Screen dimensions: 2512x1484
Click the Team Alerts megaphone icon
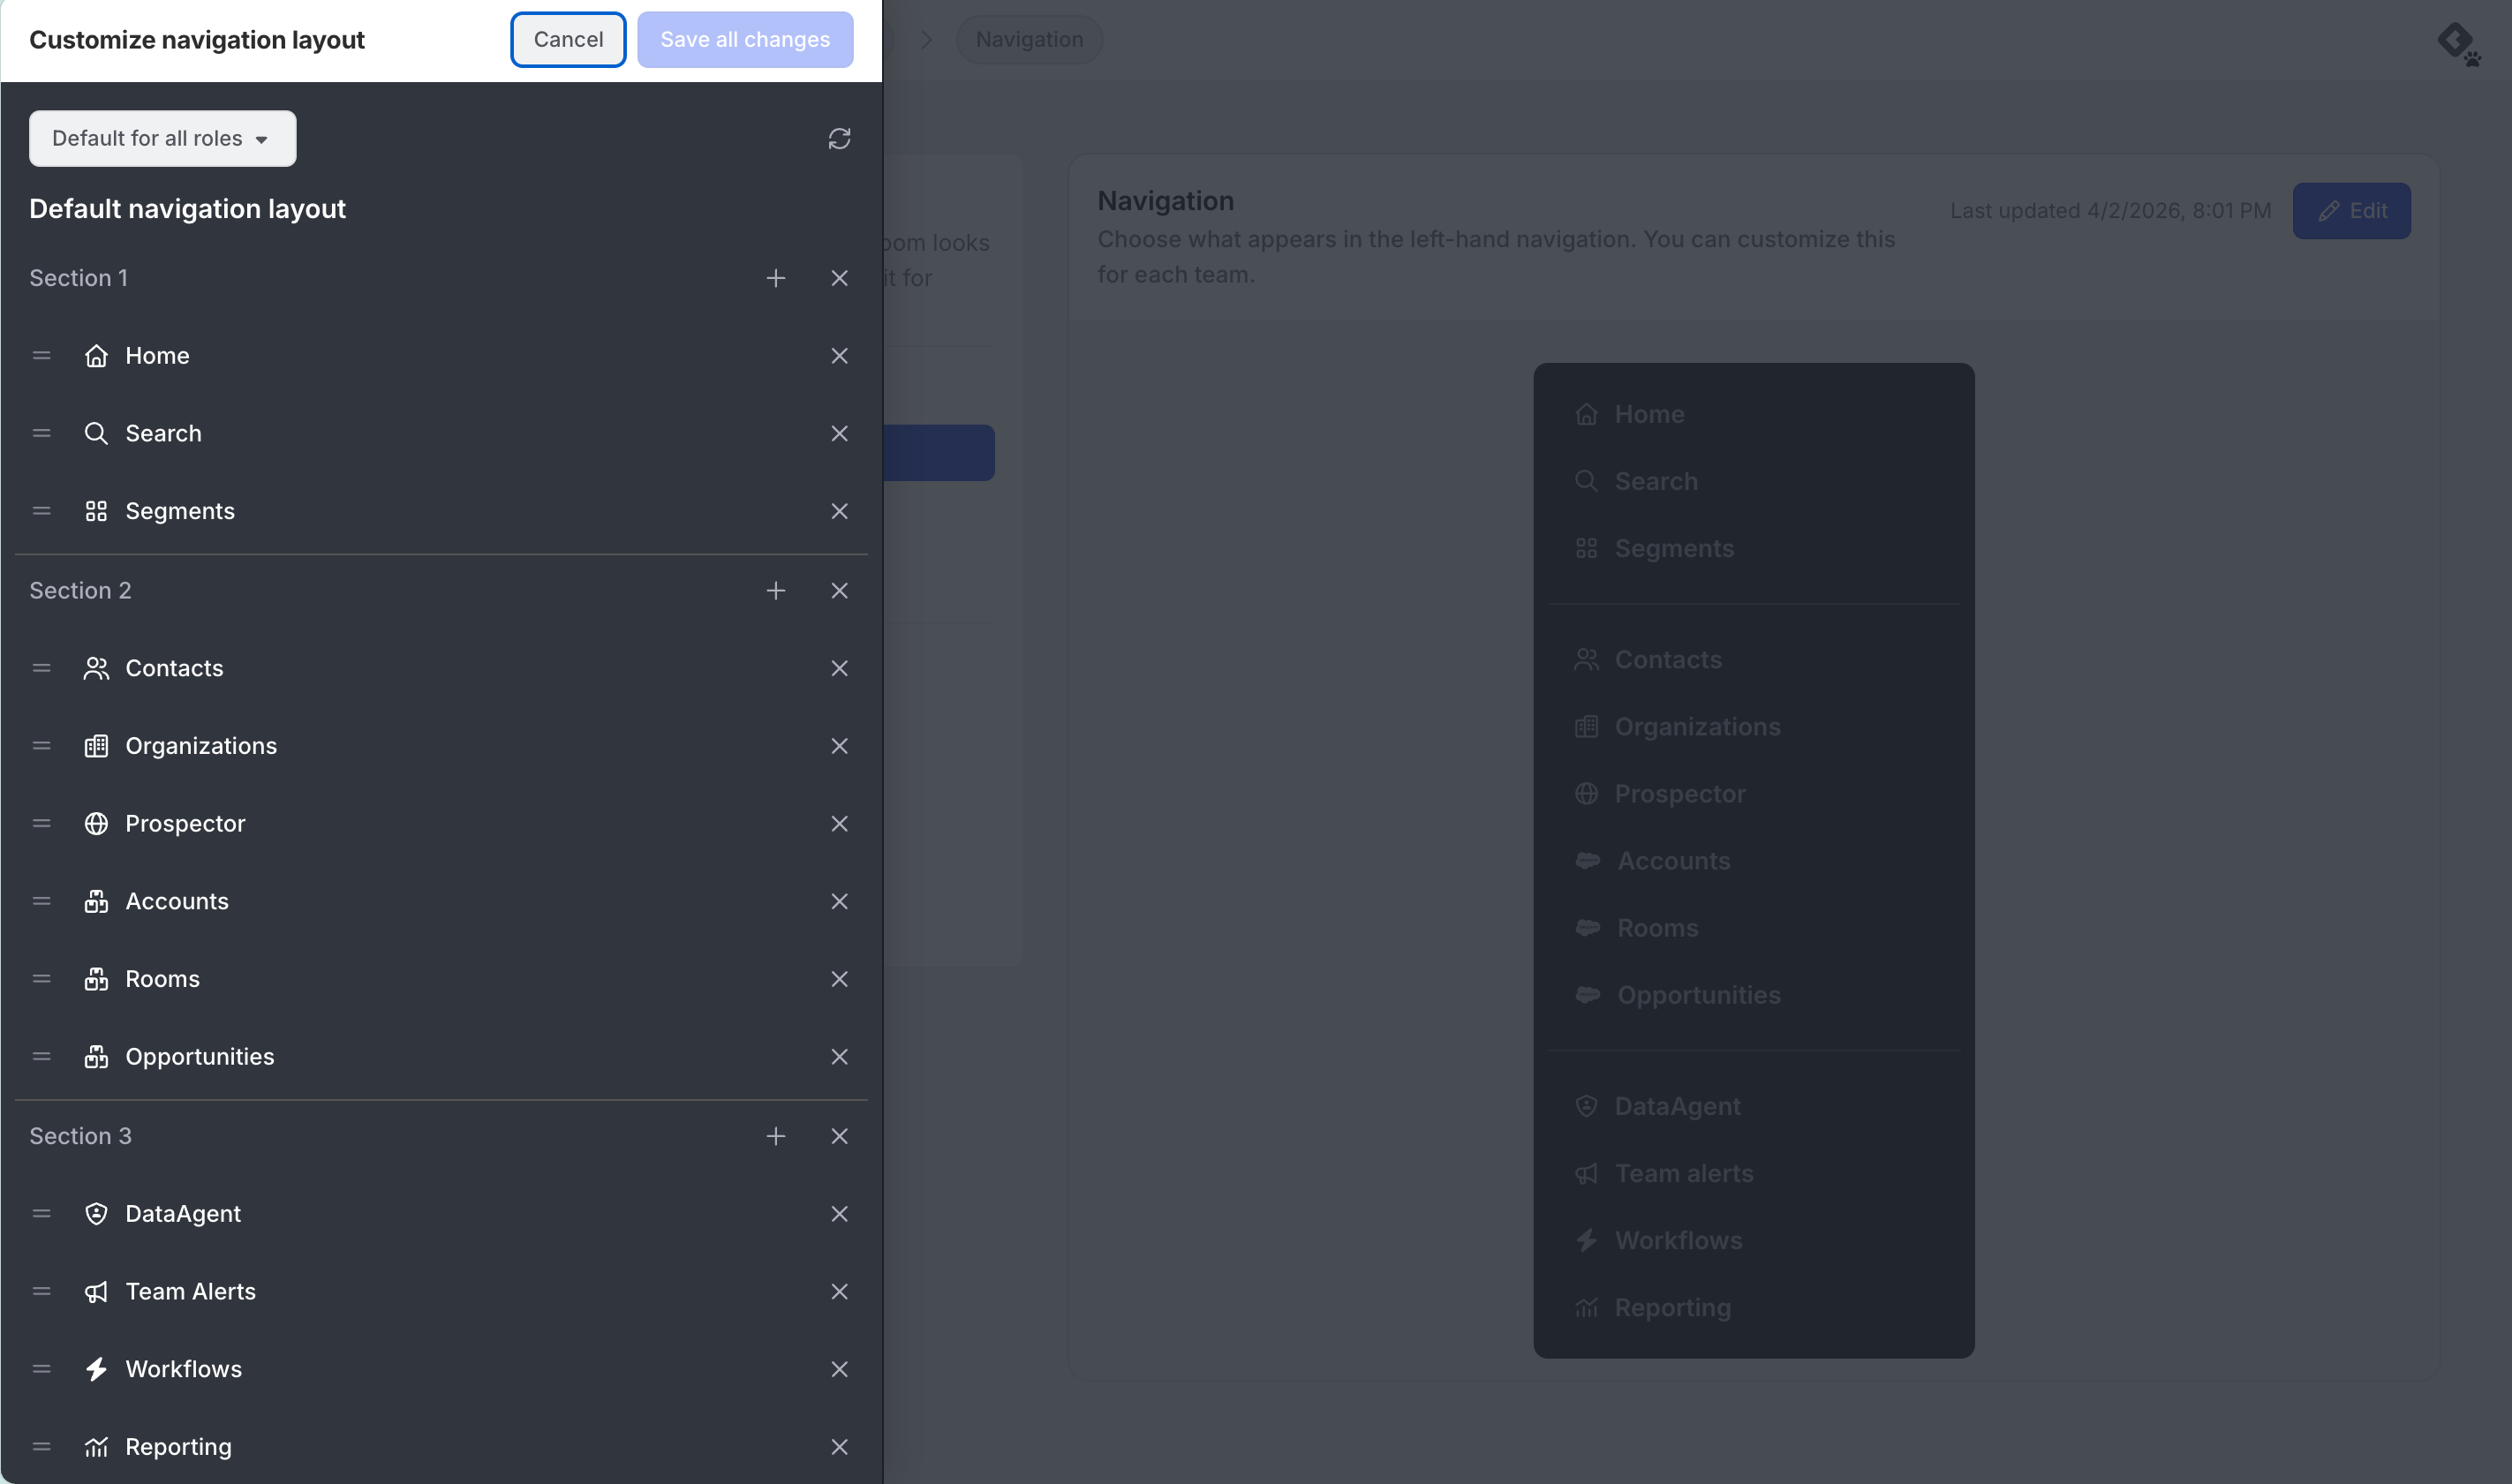[x=96, y=1292]
